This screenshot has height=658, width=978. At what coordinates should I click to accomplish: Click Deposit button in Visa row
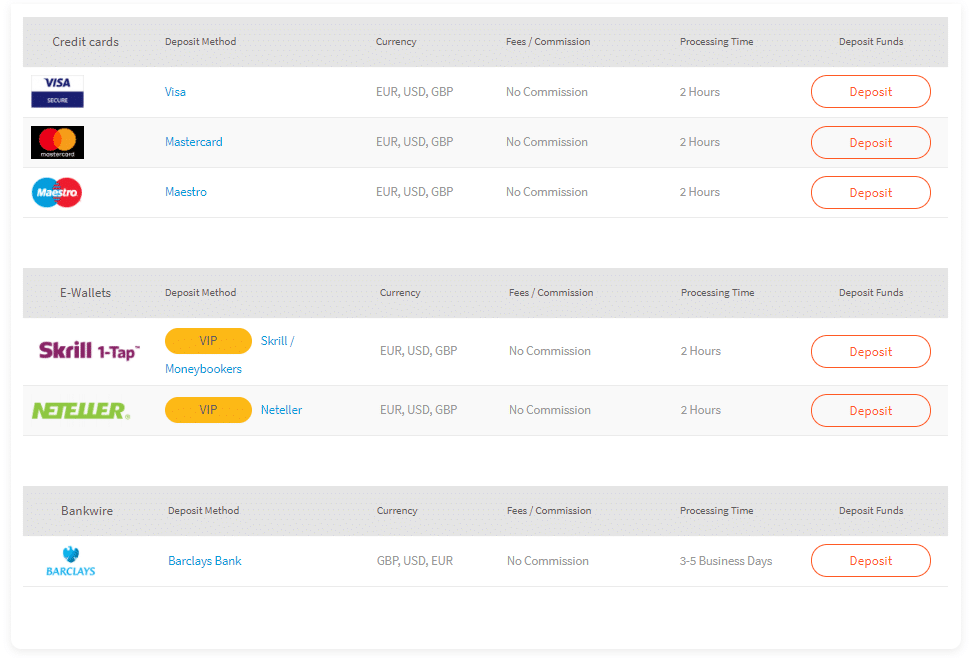871,92
